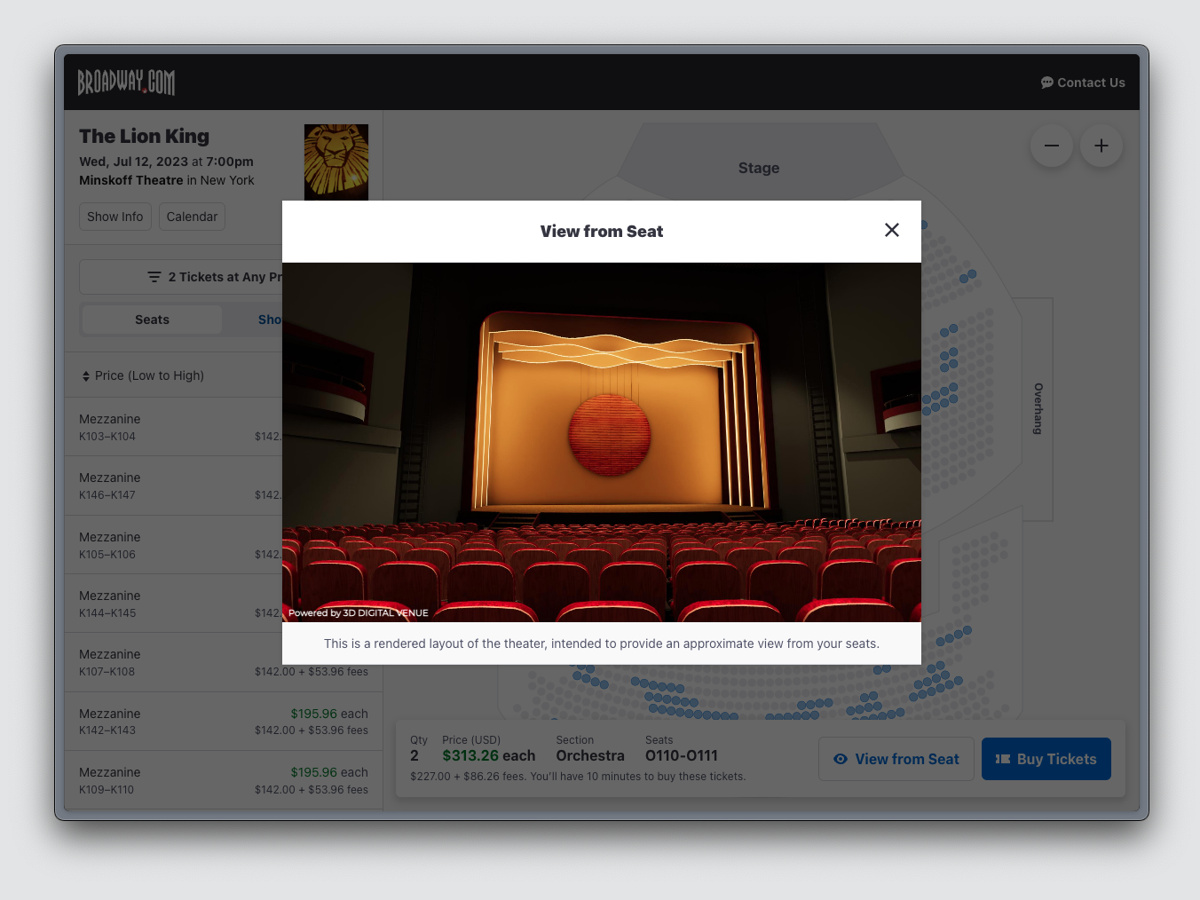Close the View from Seat dialog
The image size is (1200, 900).
(x=892, y=230)
